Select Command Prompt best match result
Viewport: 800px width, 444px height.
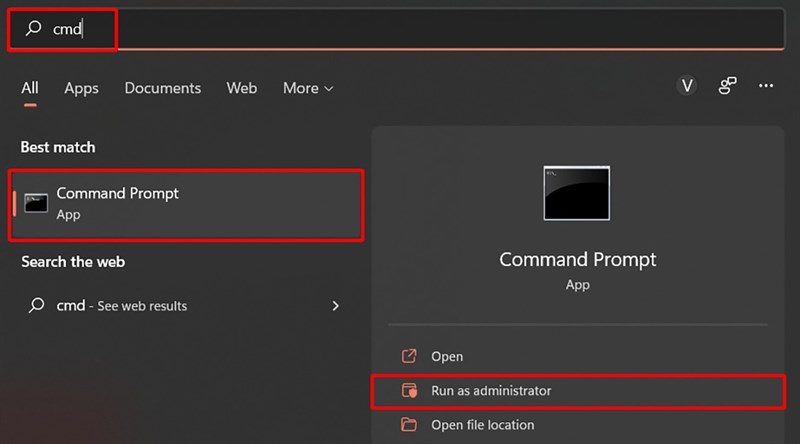coord(186,205)
